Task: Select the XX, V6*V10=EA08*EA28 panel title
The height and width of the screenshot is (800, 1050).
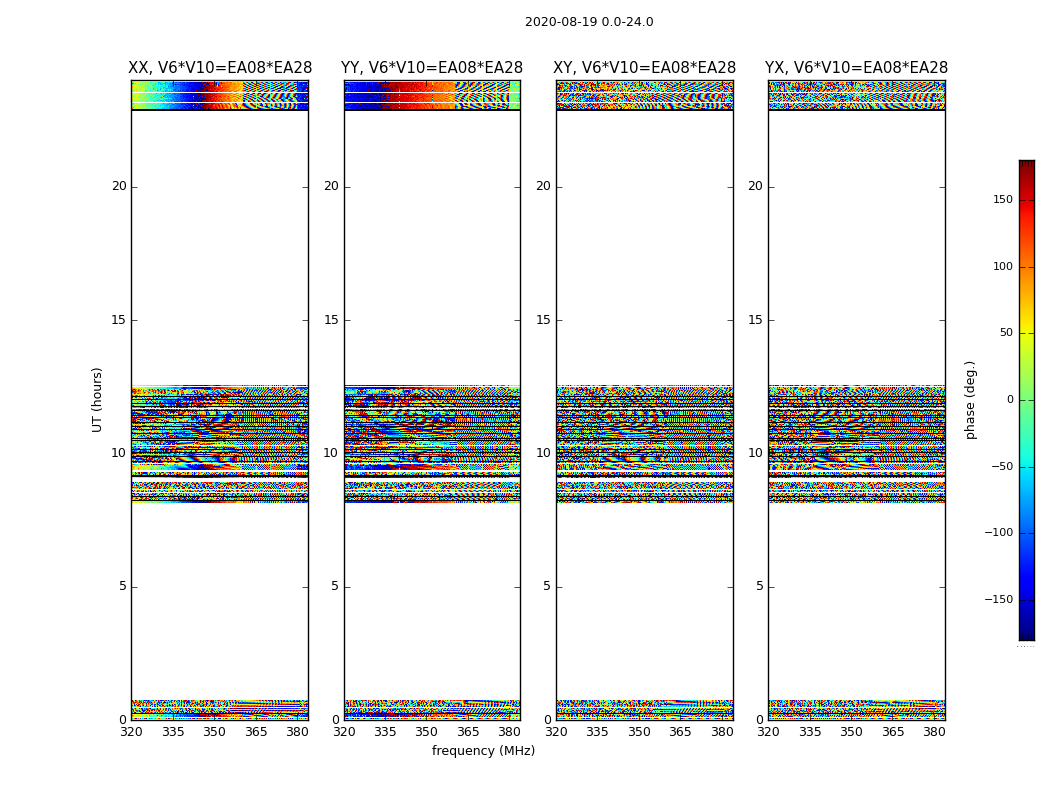Action: point(220,68)
